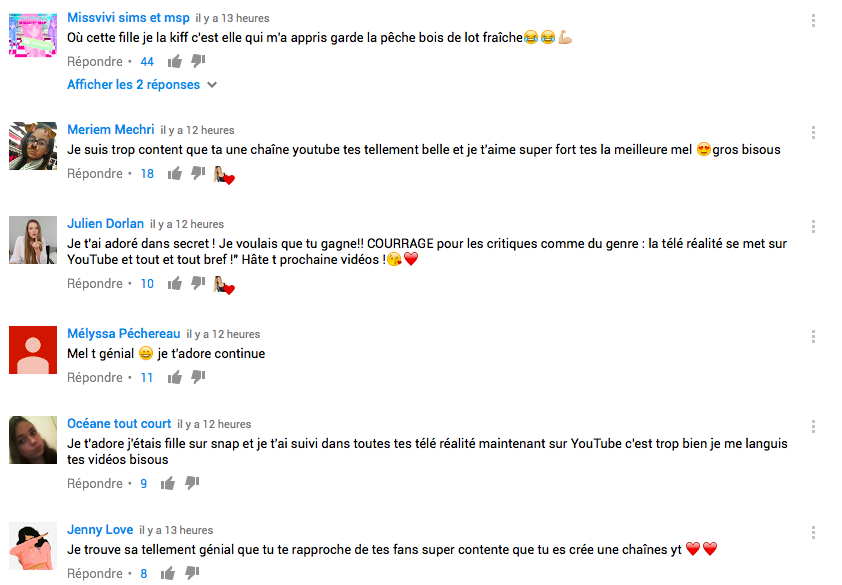Image resolution: width=842 pixels, height=585 pixels.
Task: Click the creator heart badge on Meriem's comment
Action: click(224, 175)
